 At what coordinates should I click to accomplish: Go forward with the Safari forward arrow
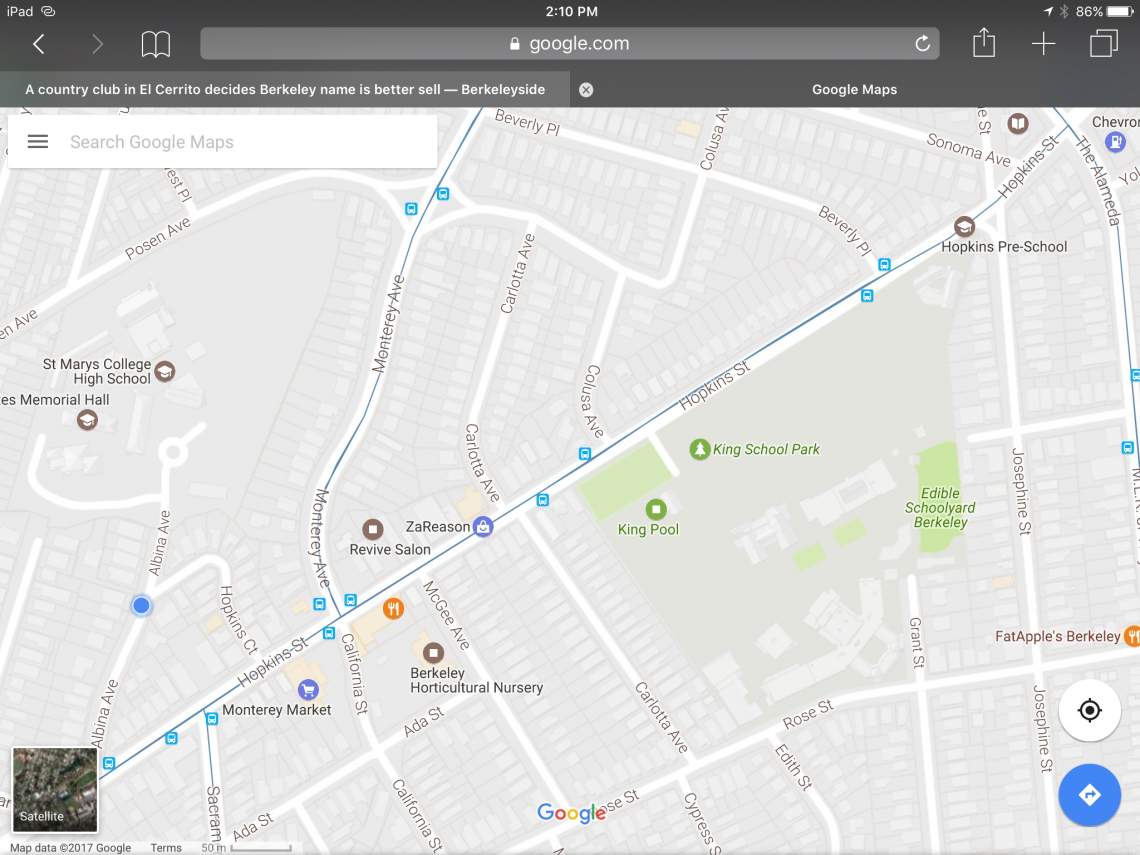point(97,44)
